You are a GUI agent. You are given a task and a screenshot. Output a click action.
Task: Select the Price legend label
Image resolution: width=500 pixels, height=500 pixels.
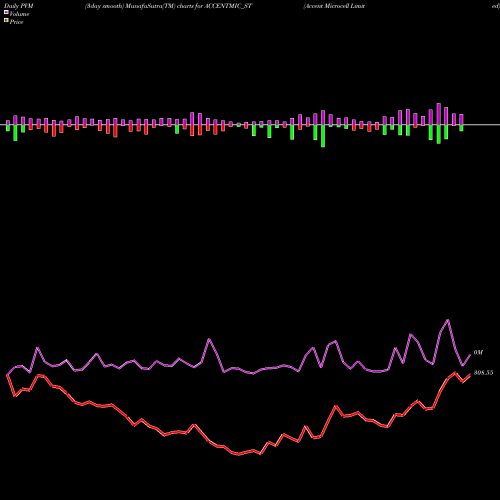[x=16, y=22]
